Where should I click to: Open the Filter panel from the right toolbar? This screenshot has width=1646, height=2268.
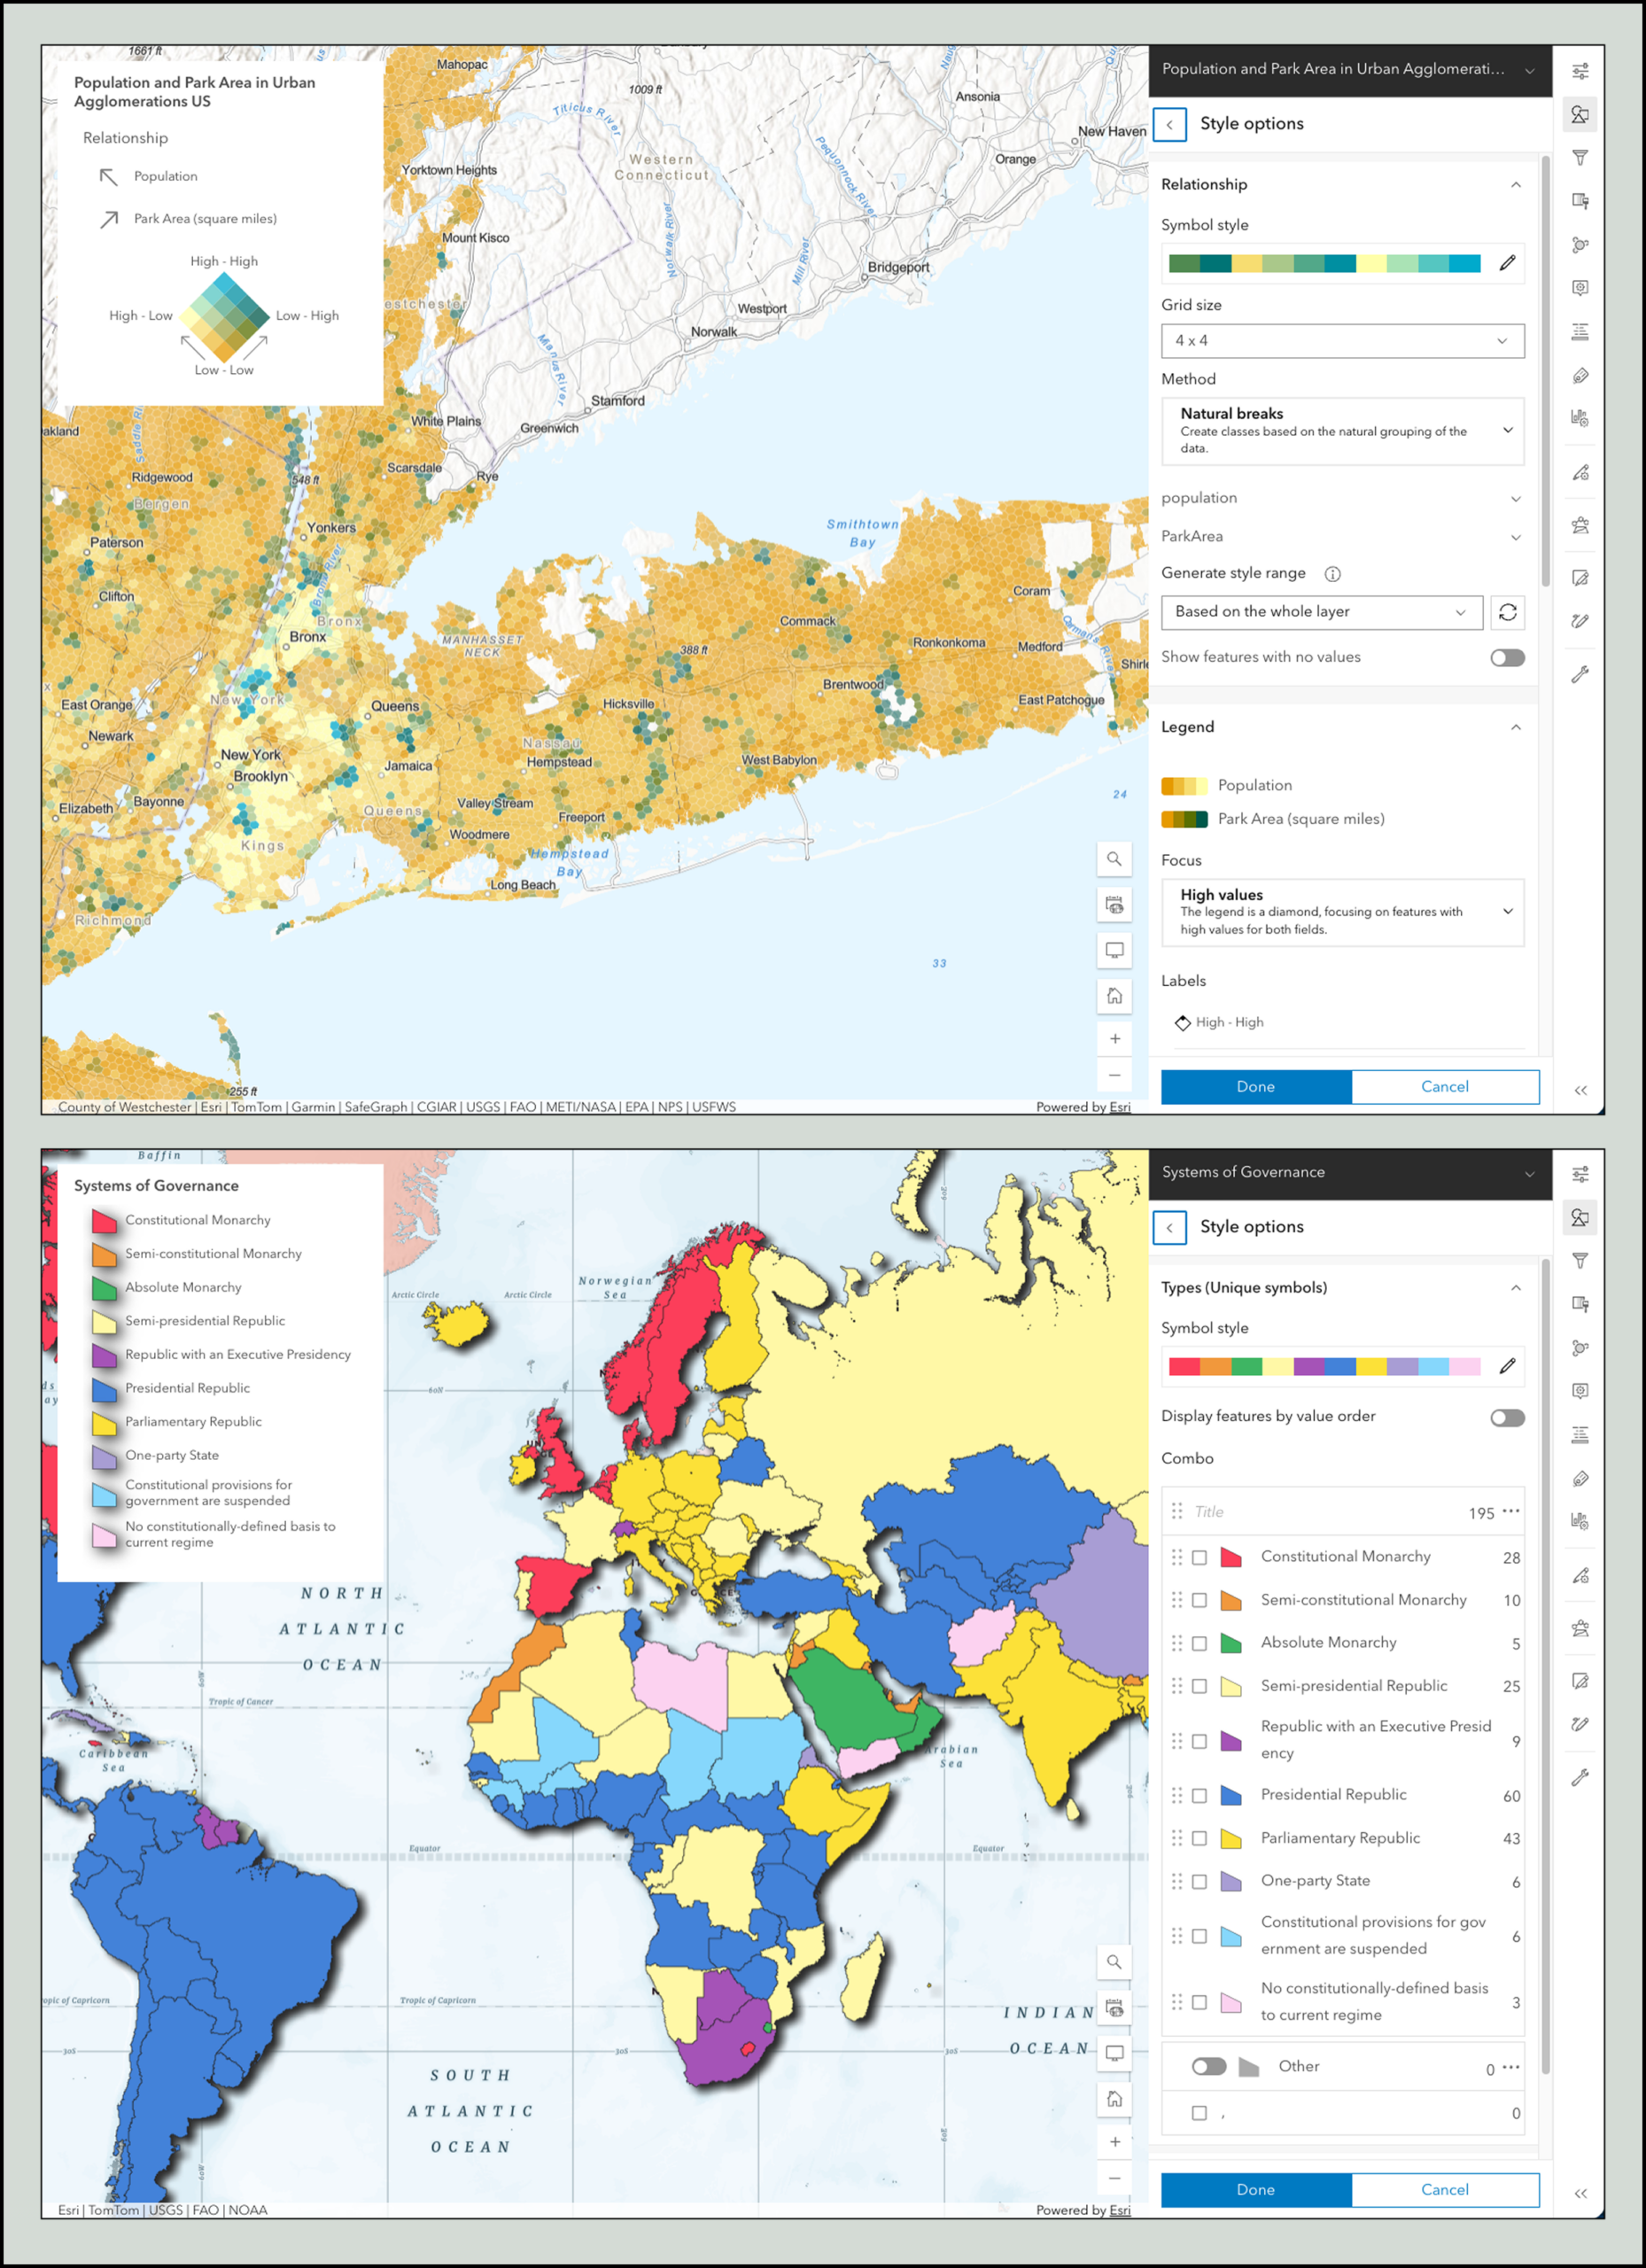point(1581,157)
